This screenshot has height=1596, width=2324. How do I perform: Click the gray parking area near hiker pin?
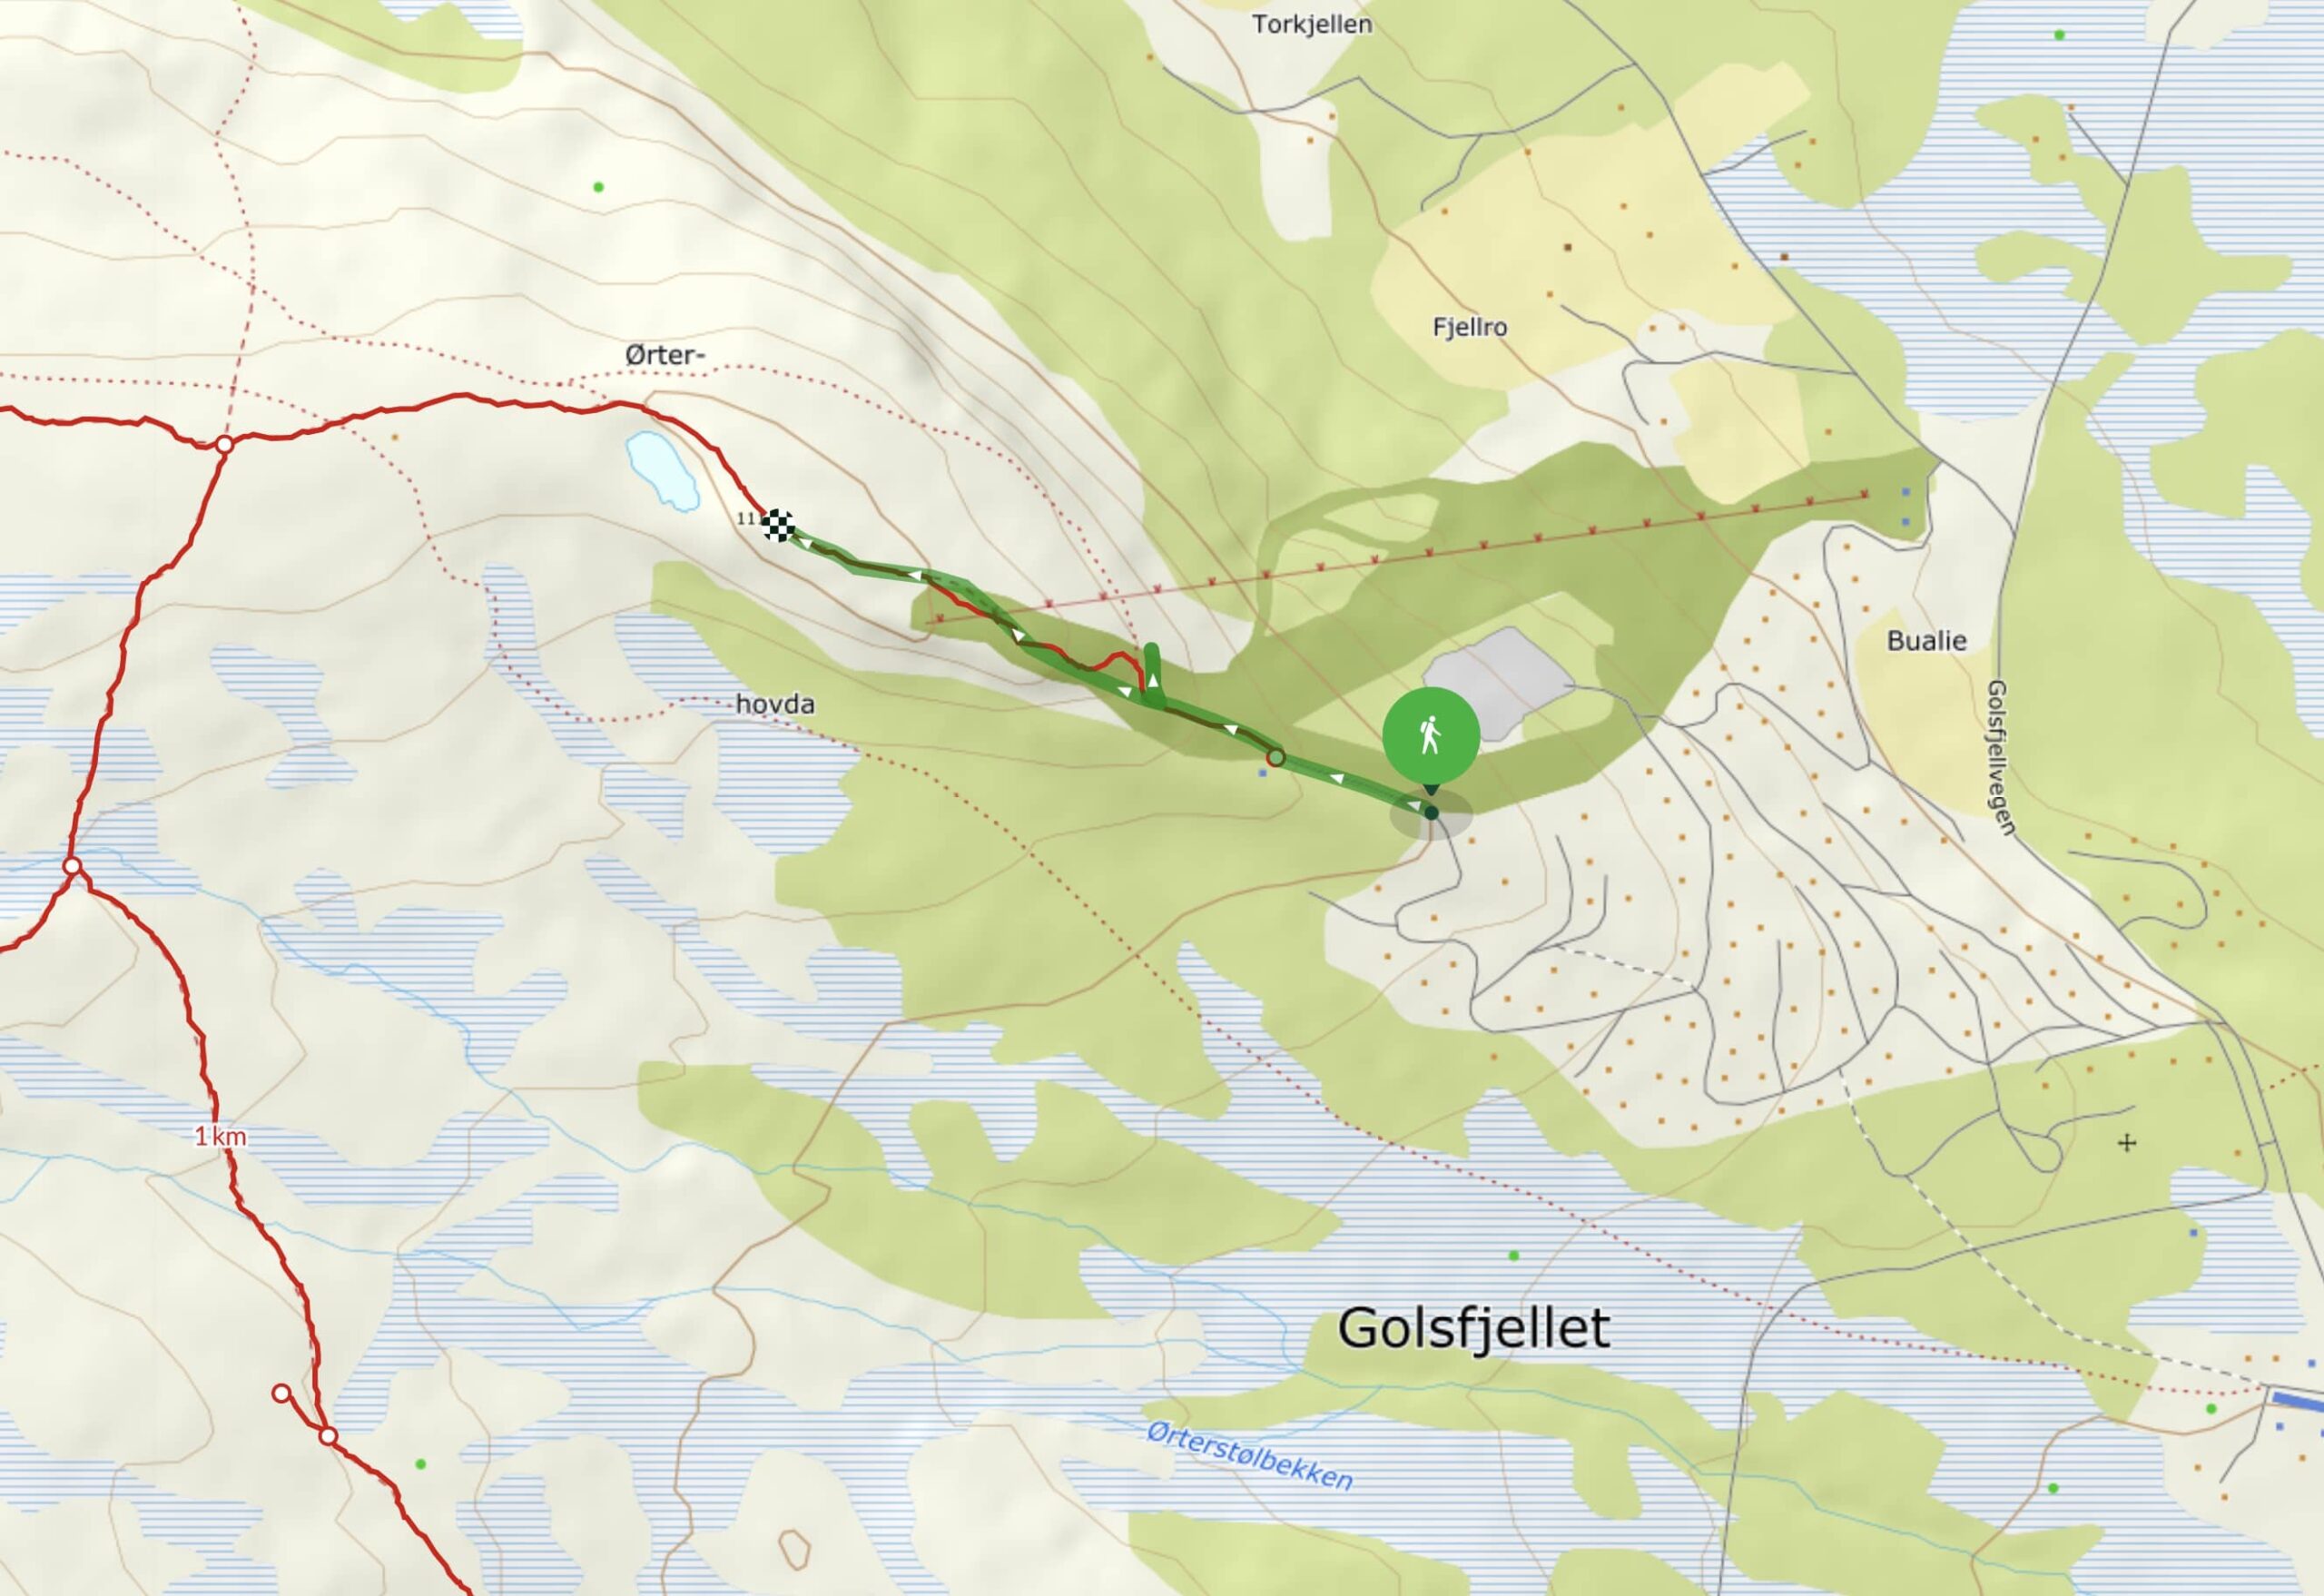coord(1496,684)
